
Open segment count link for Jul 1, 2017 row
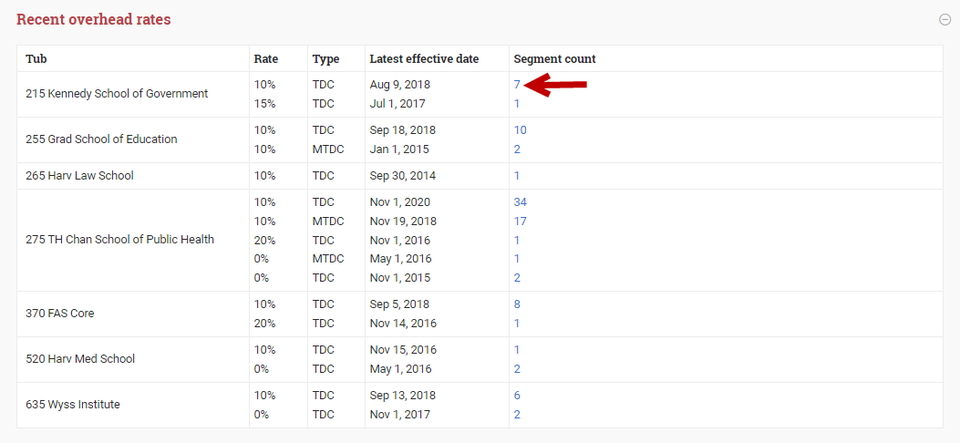(x=517, y=103)
